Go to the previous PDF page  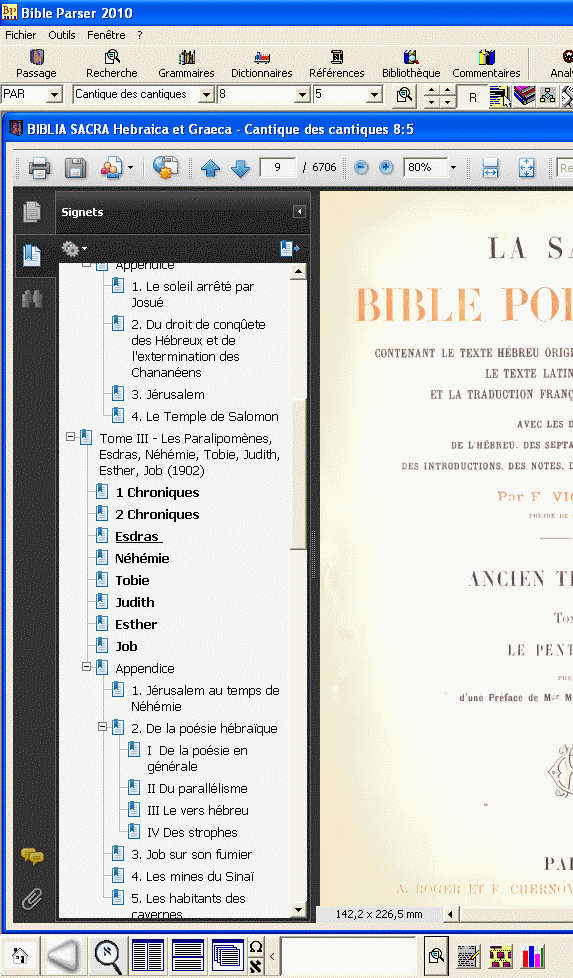pyautogui.click(x=210, y=168)
